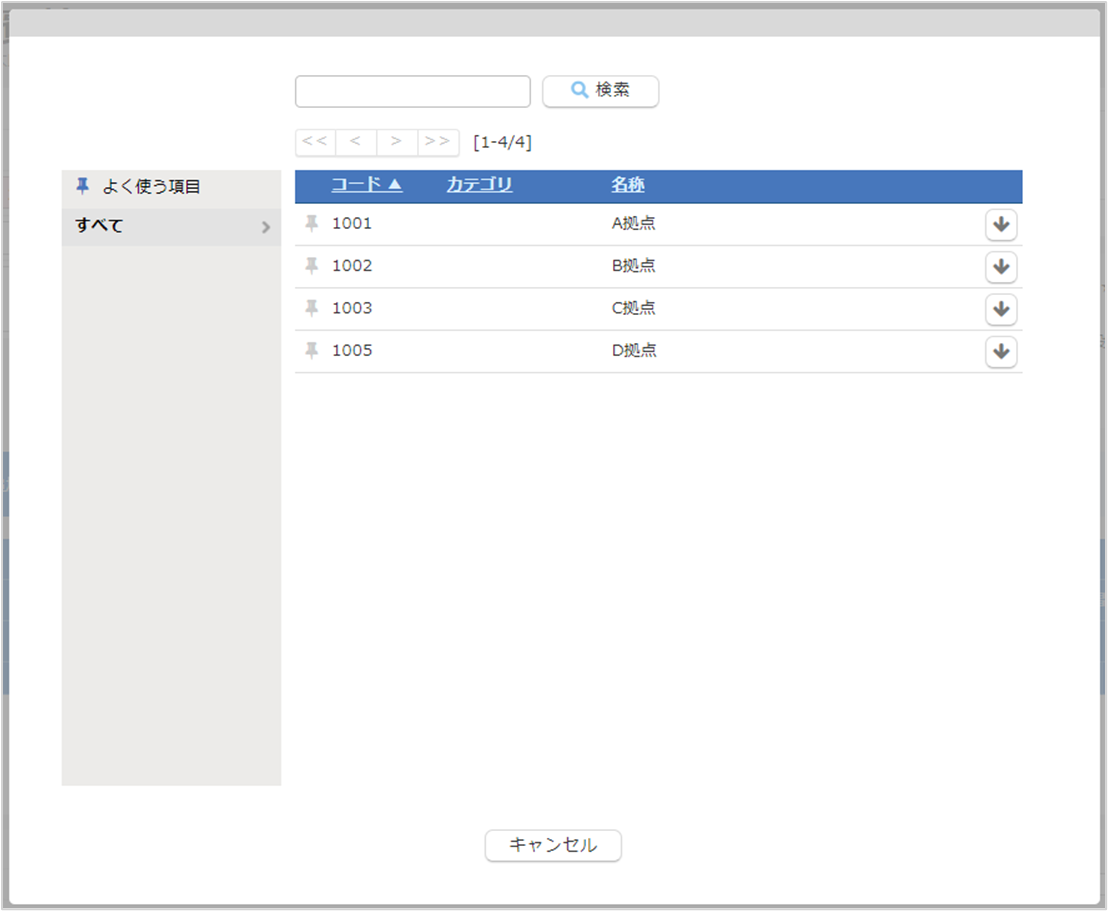Toggle pin icon for code 1003

click(x=311, y=308)
